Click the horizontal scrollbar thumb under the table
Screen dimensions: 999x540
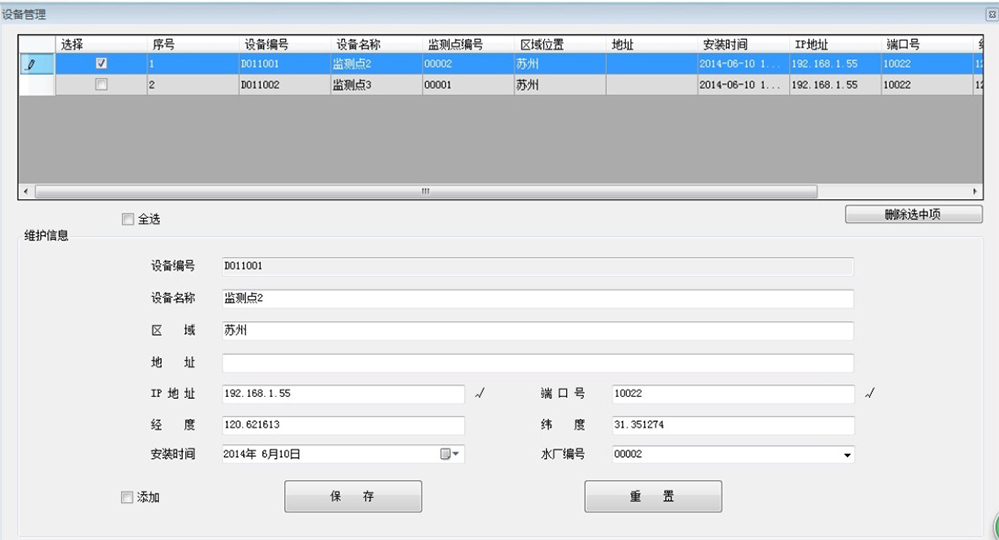425,191
